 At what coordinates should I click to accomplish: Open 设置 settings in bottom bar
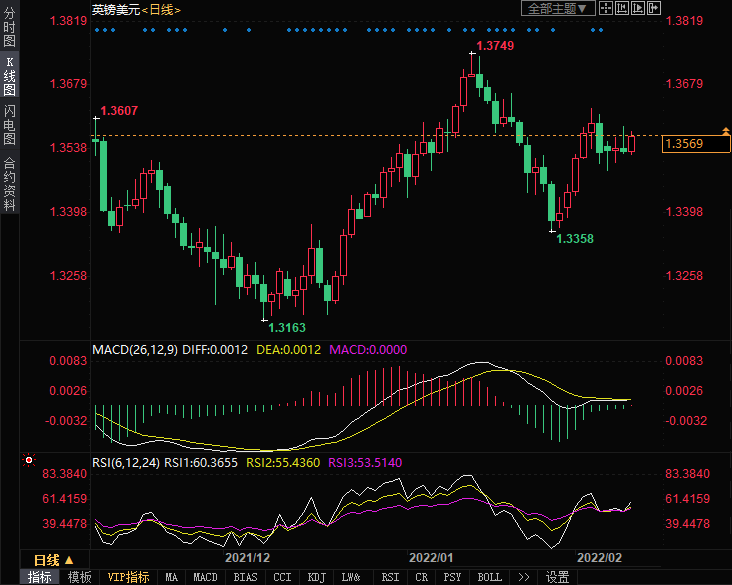point(557,577)
